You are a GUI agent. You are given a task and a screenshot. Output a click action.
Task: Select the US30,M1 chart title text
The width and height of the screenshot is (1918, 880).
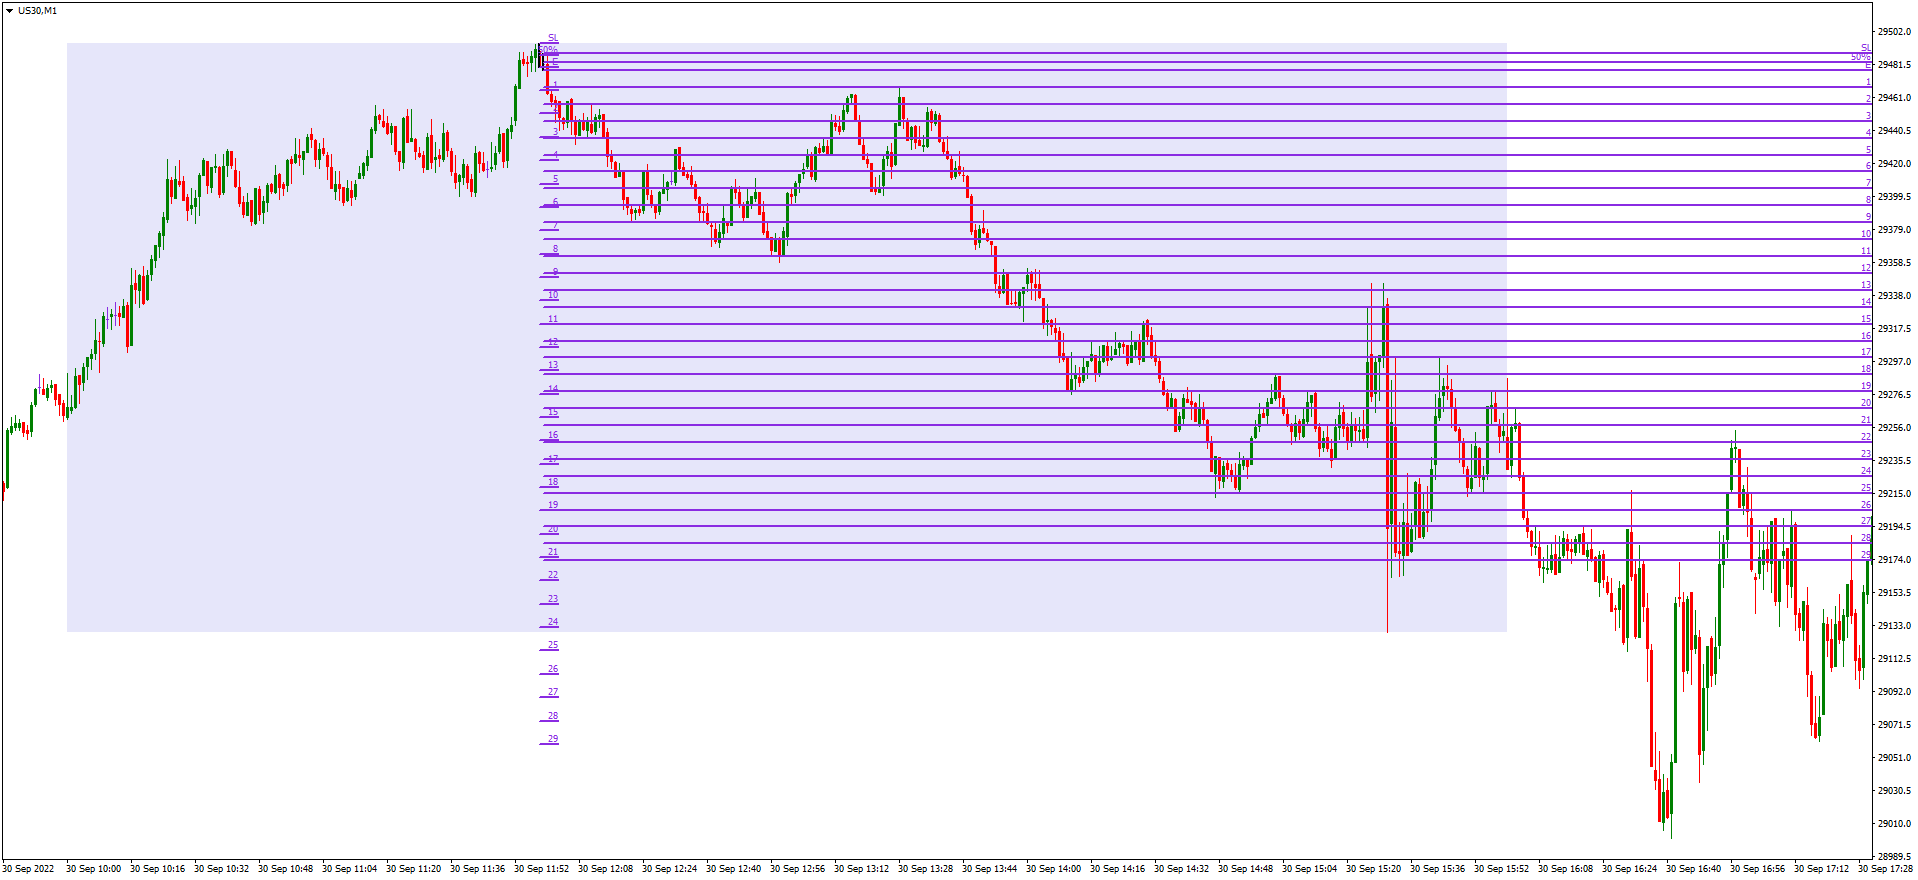[38, 11]
